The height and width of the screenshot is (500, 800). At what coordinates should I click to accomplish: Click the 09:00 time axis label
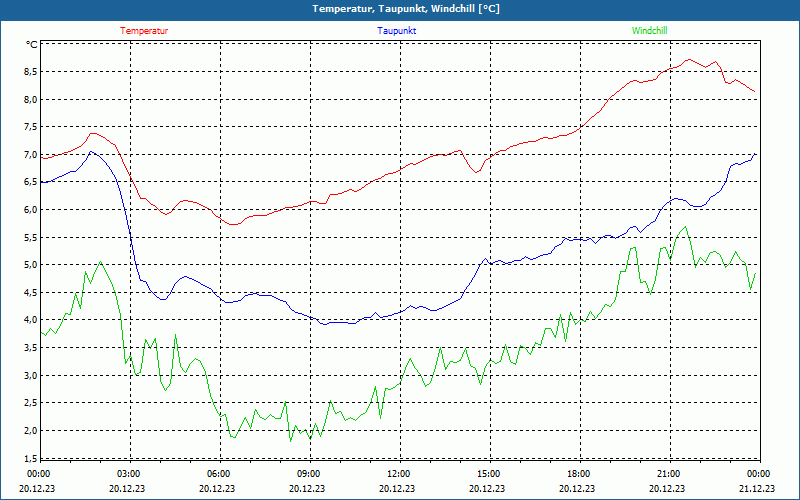click(309, 474)
